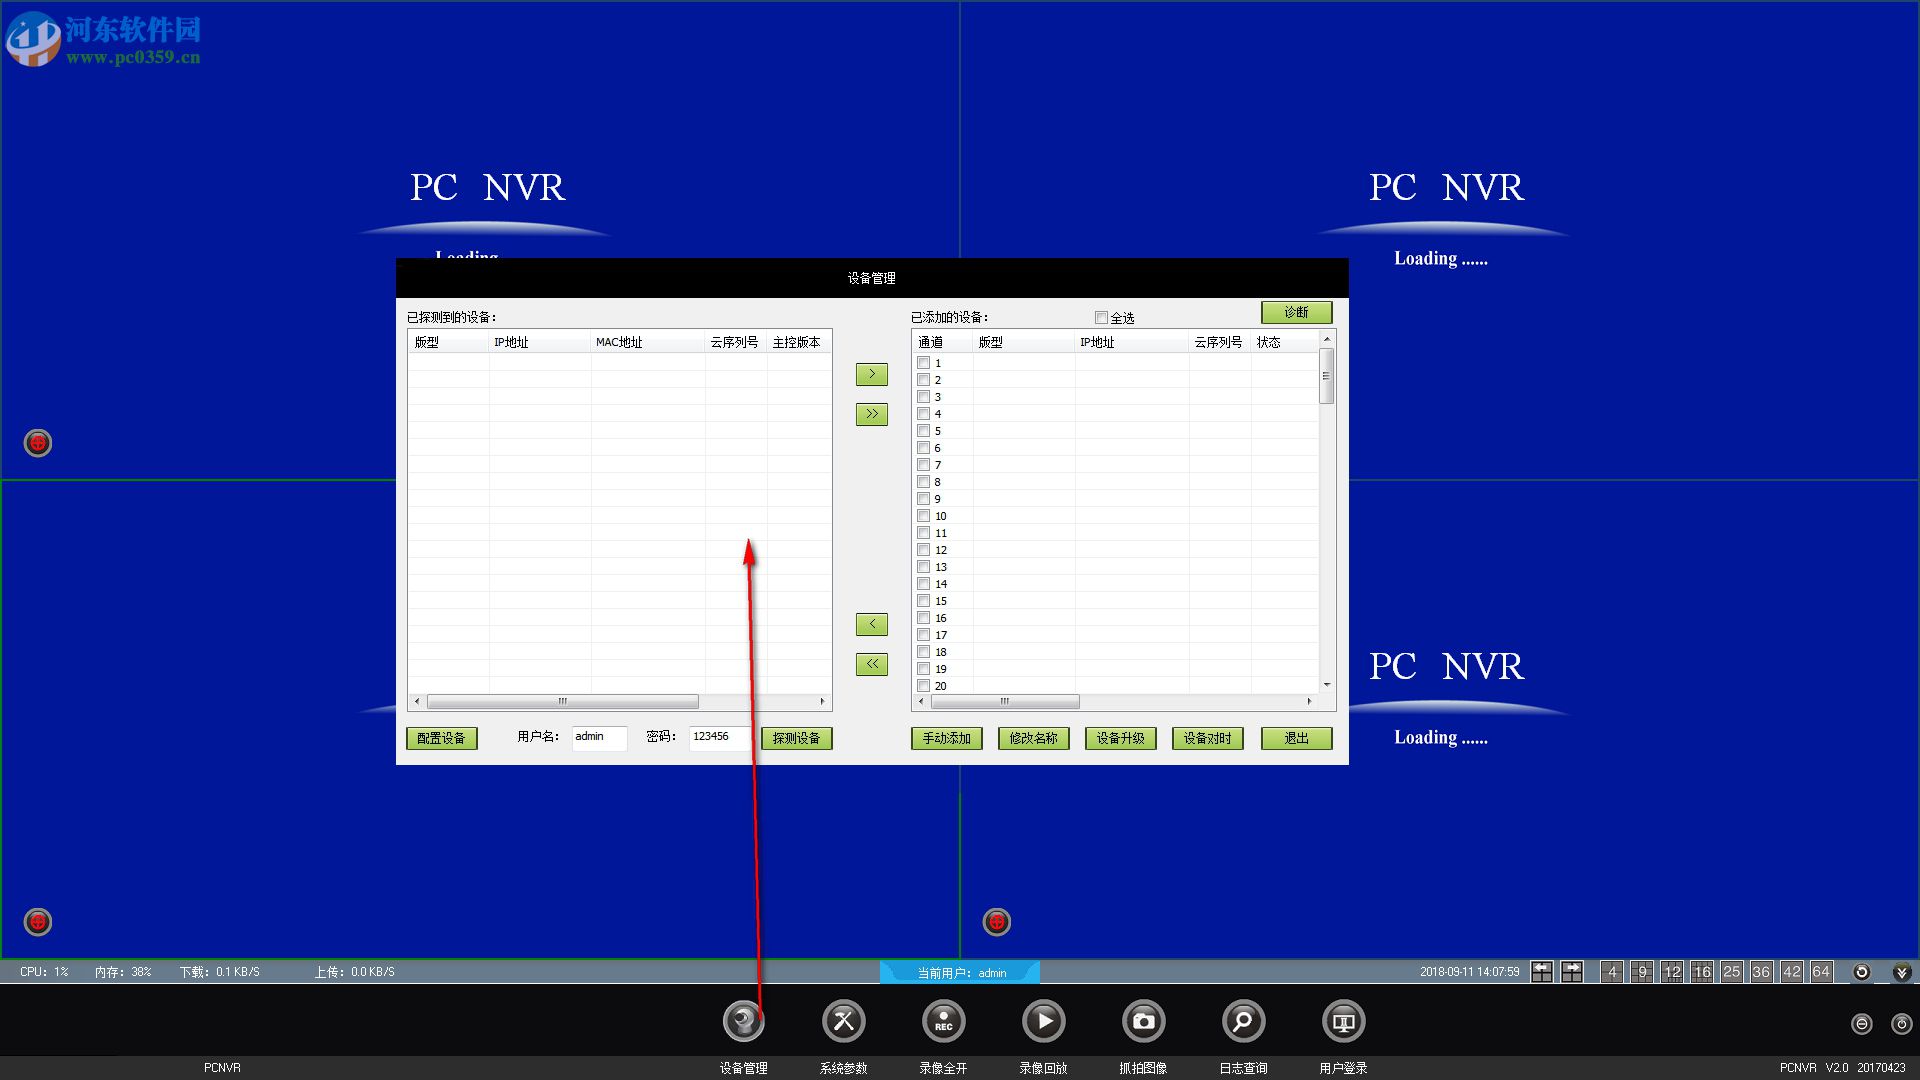
Task: Open 录像回放 playback icon
Action: point(1043,1021)
